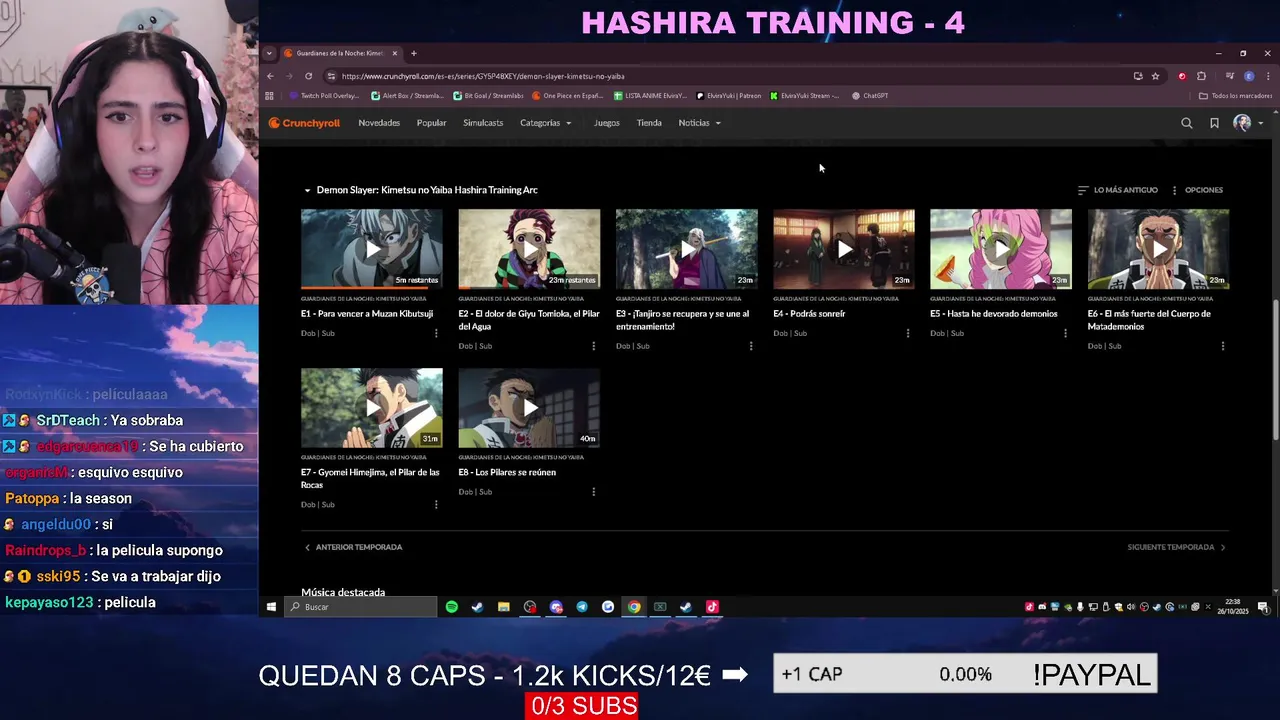Open the ElviraYuki Patreon bookmark
This screenshot has height=720, width=1280.
tap(729, 96)
